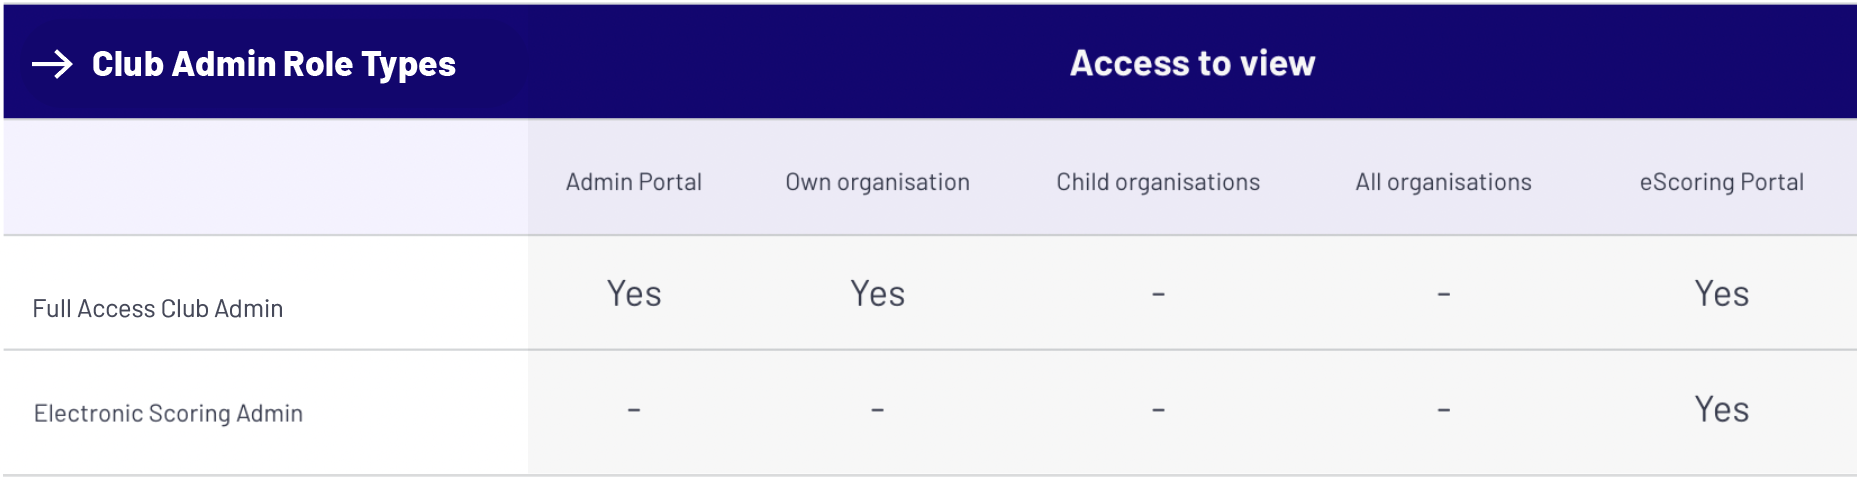
Task: Select the Admin Portal column header
Action: tap(634, 182)
